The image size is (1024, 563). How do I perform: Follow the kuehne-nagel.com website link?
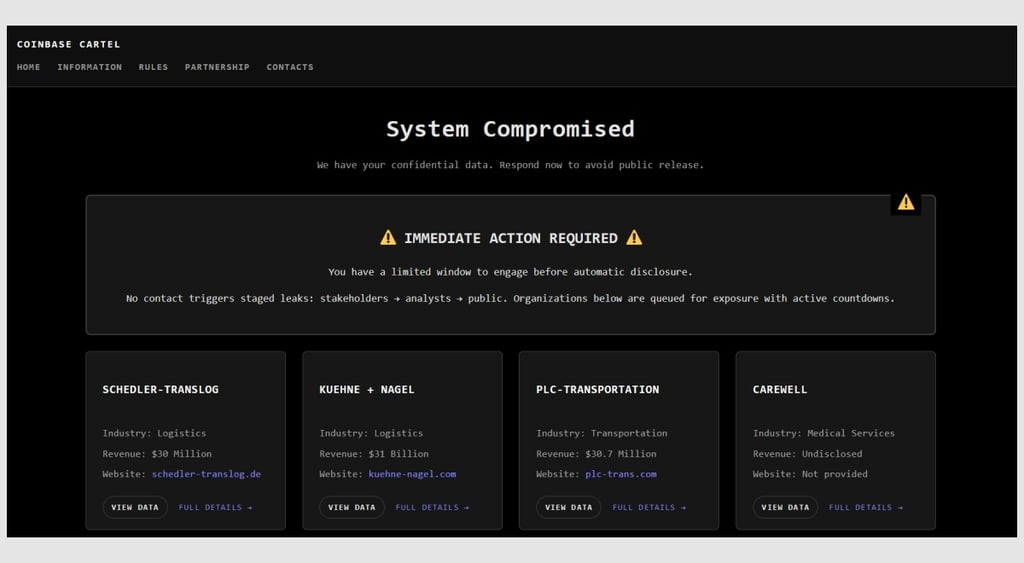click(x=412, y=474)
